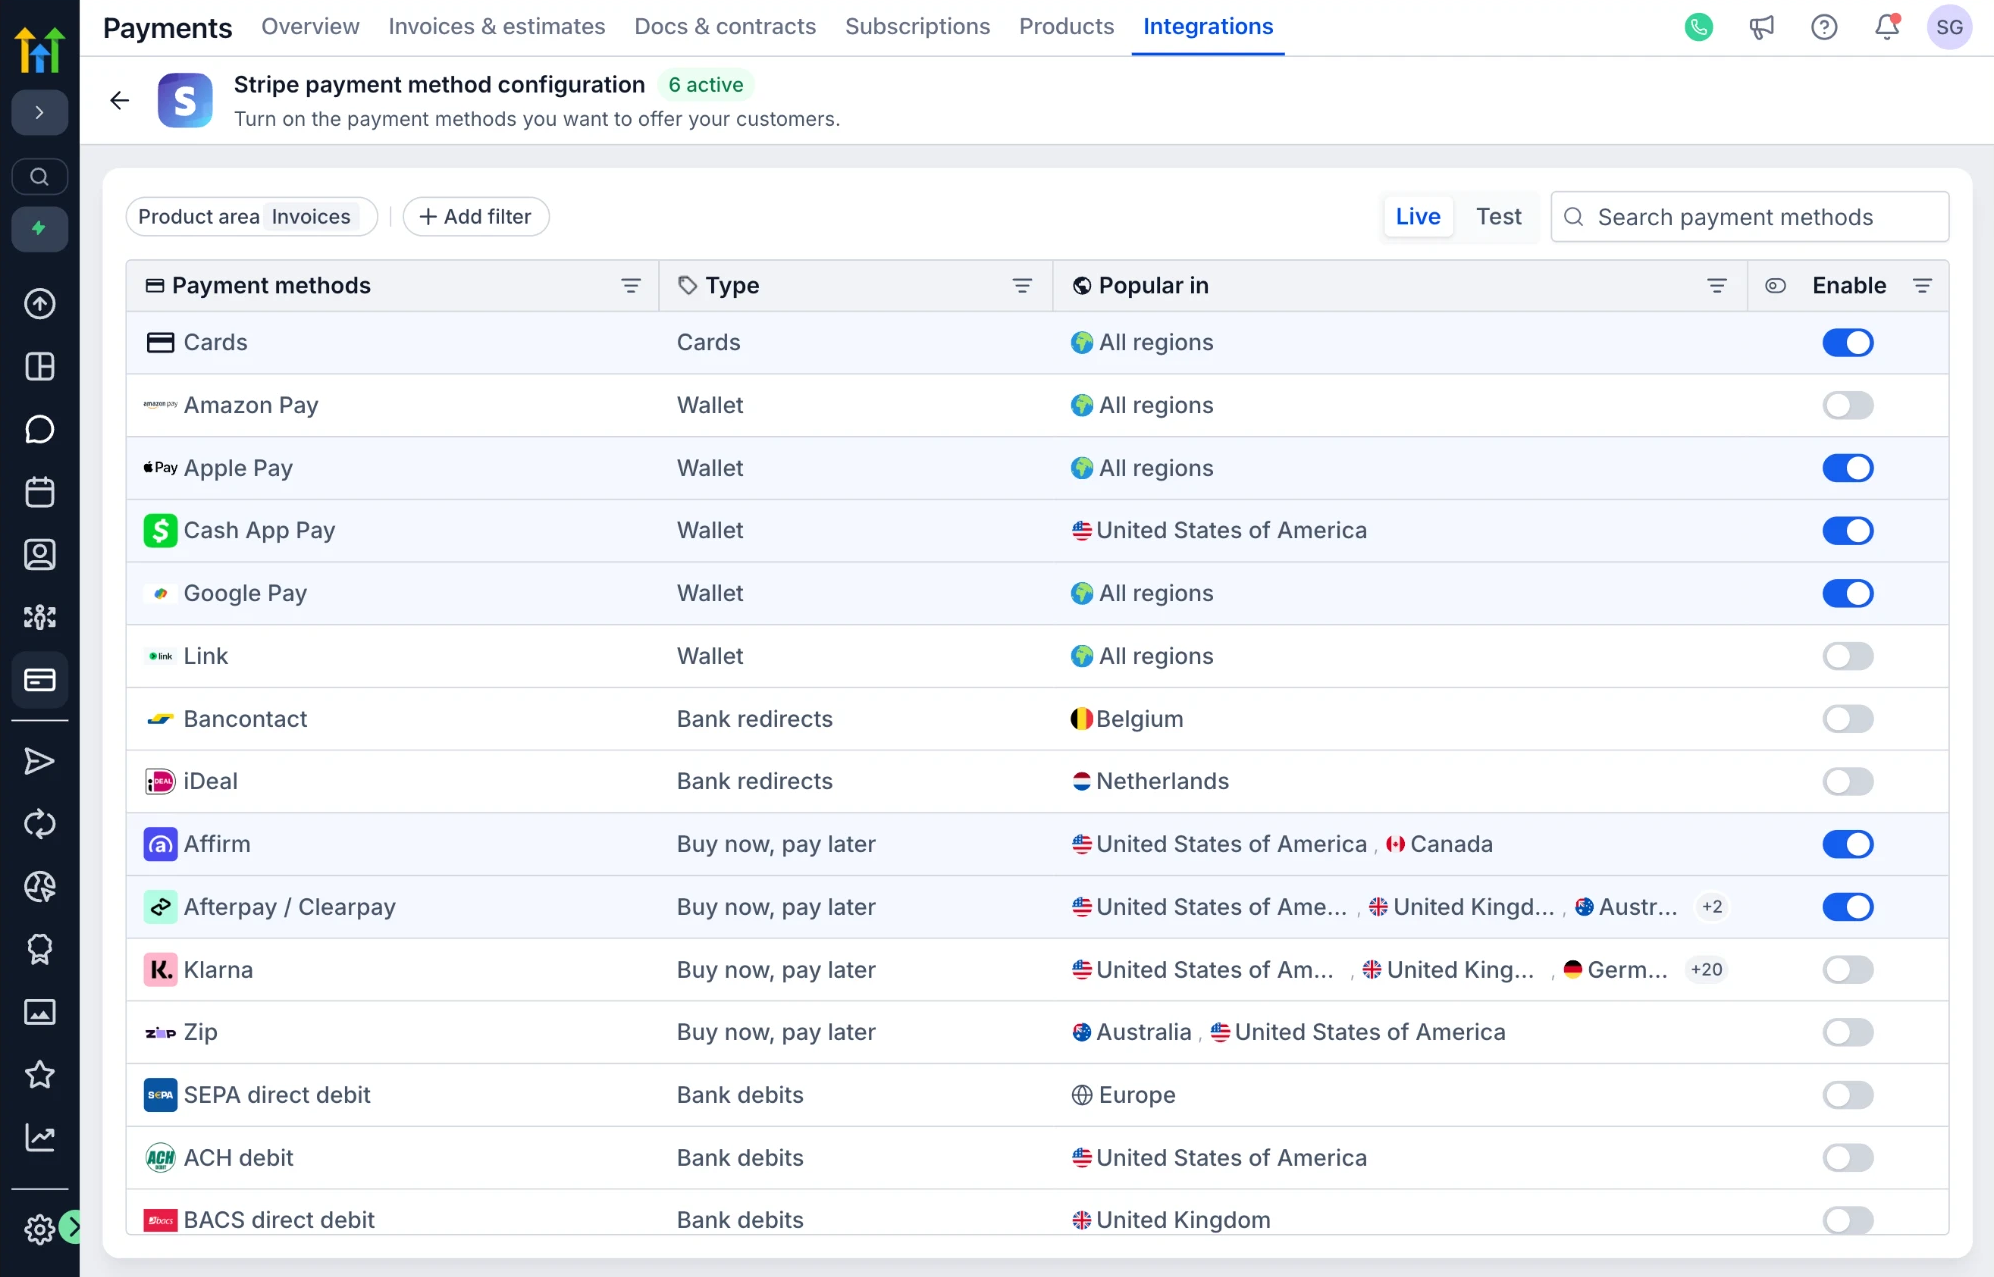The width and height of the screenshot is (1994, 1277).
Task: Open the automation cycle sidebar icon
Action: pyautogui.click(x=39, y=824)
